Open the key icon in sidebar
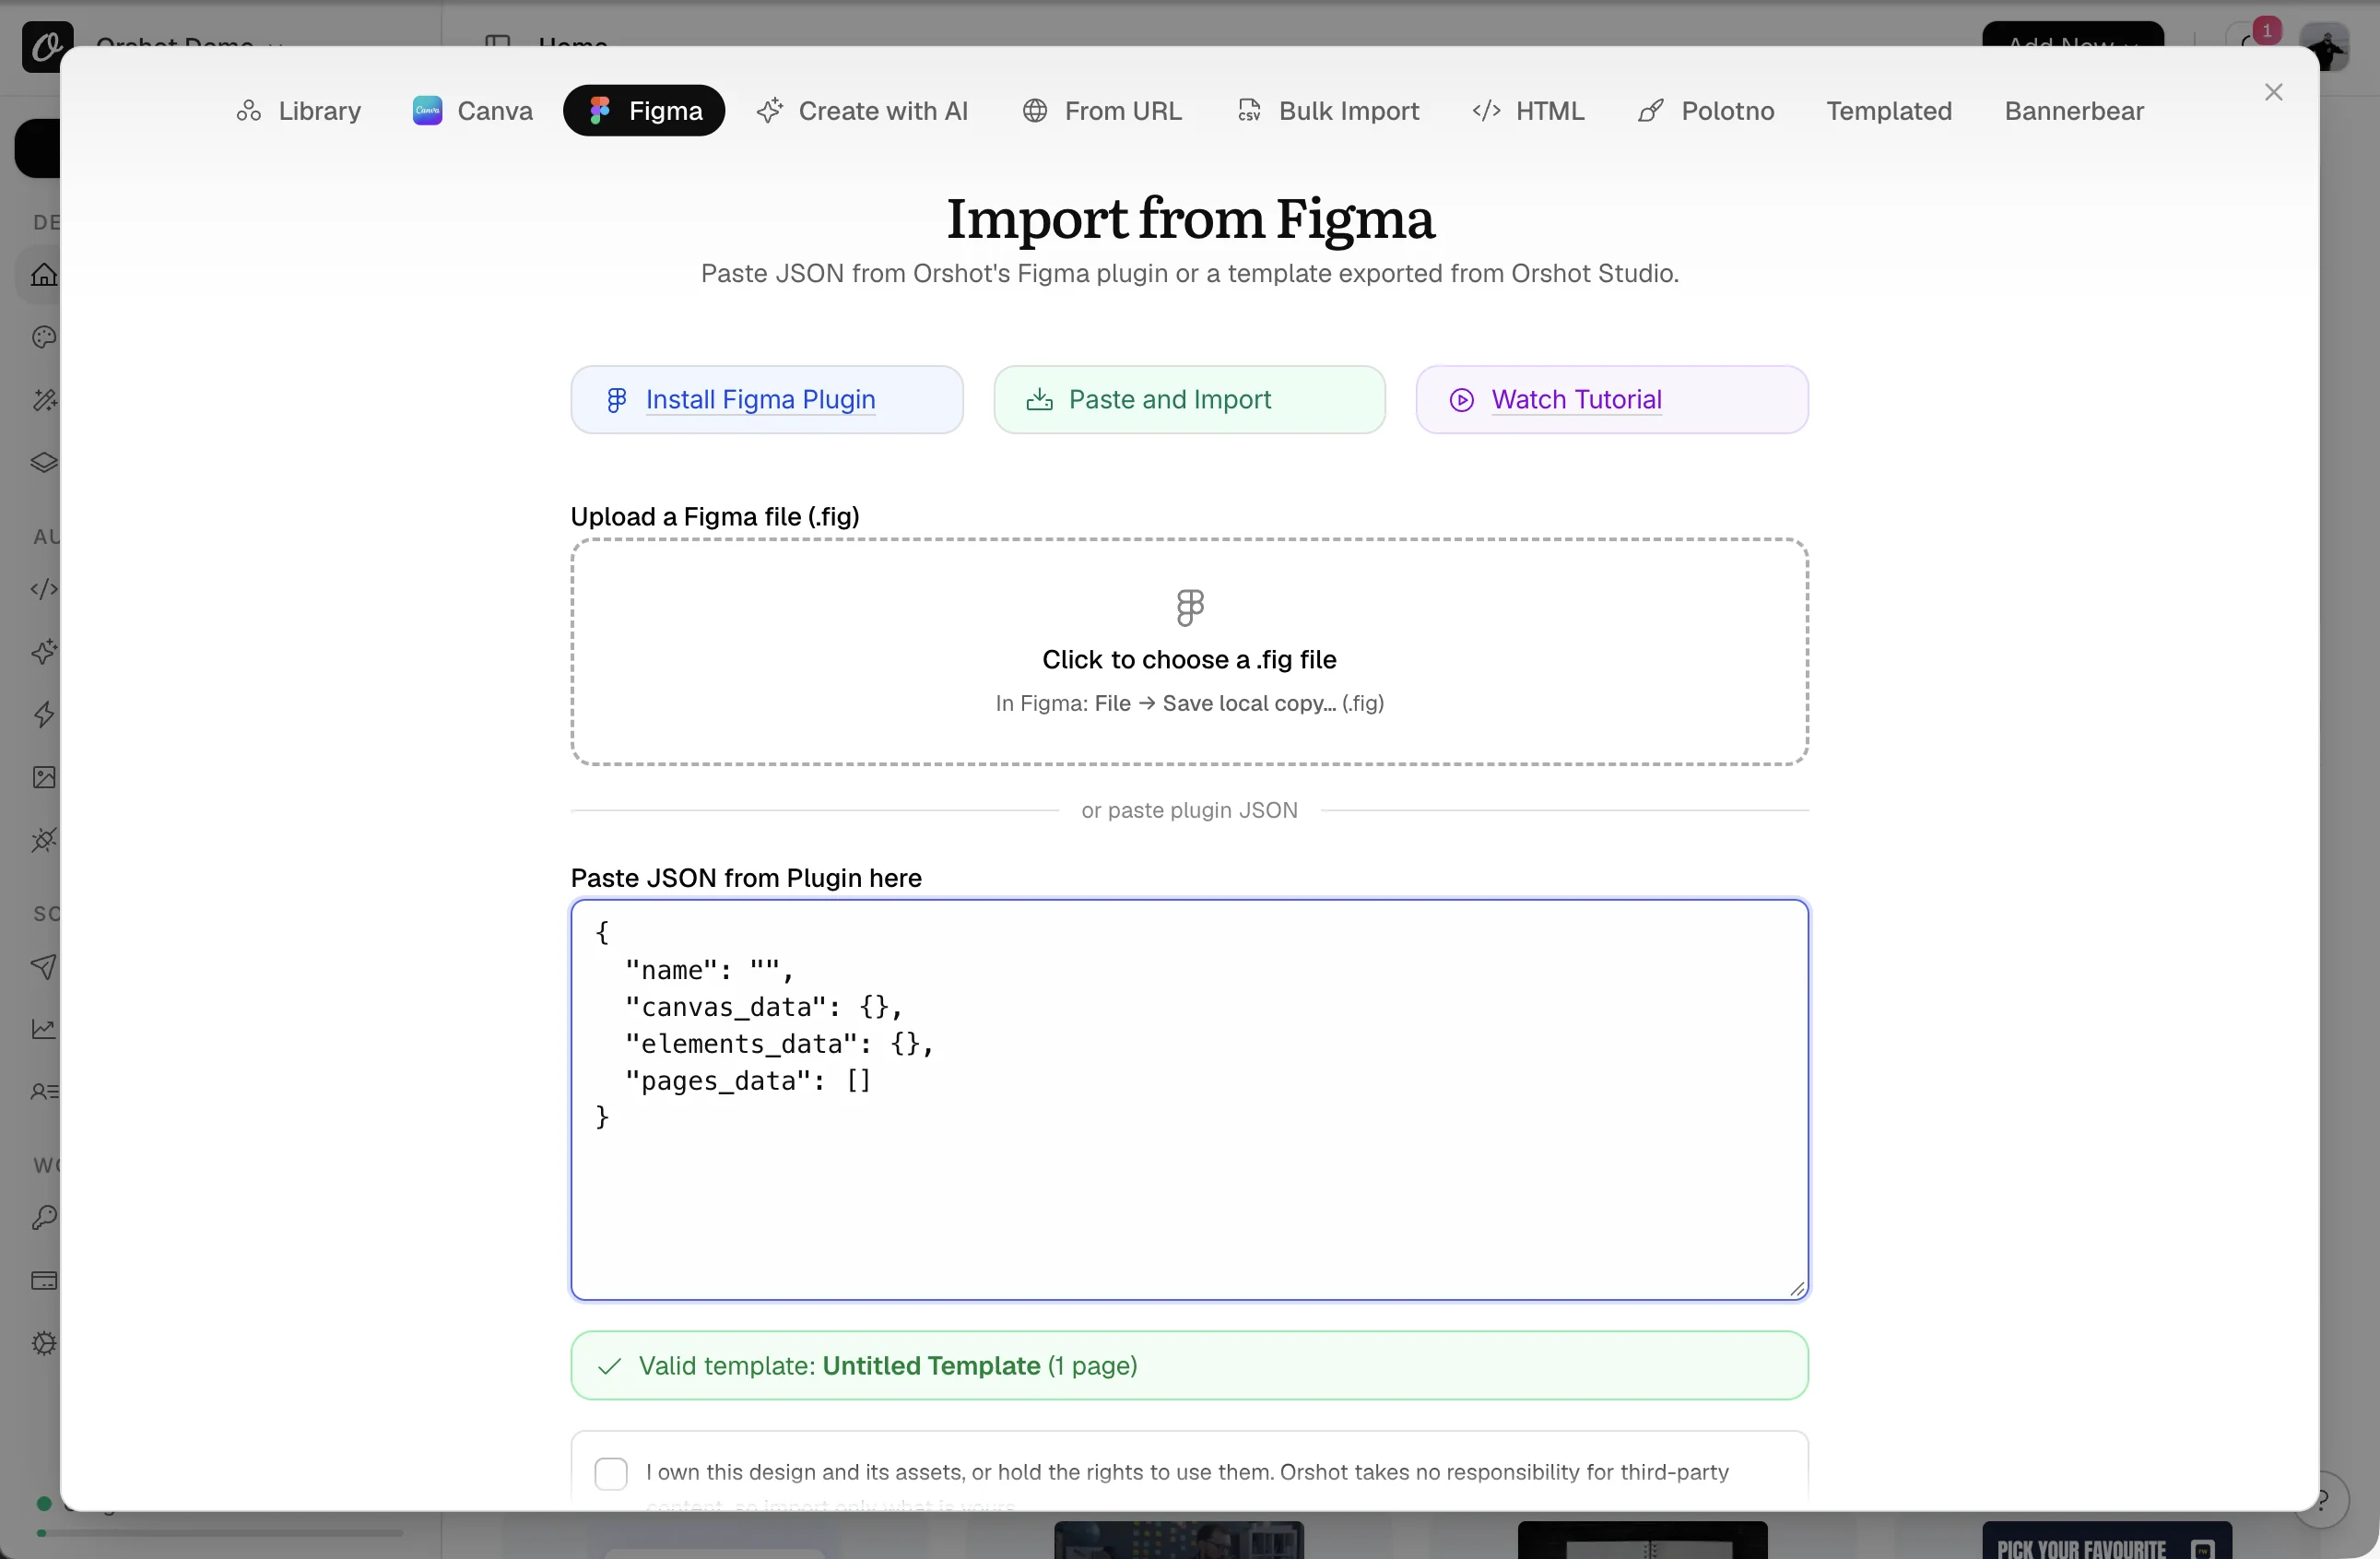This screenshot has width=2380, height=1559. click(x=44, y=1218)
